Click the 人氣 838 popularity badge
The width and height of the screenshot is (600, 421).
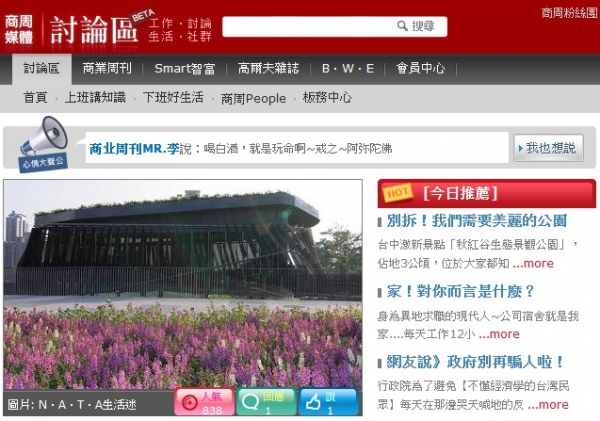204,402
